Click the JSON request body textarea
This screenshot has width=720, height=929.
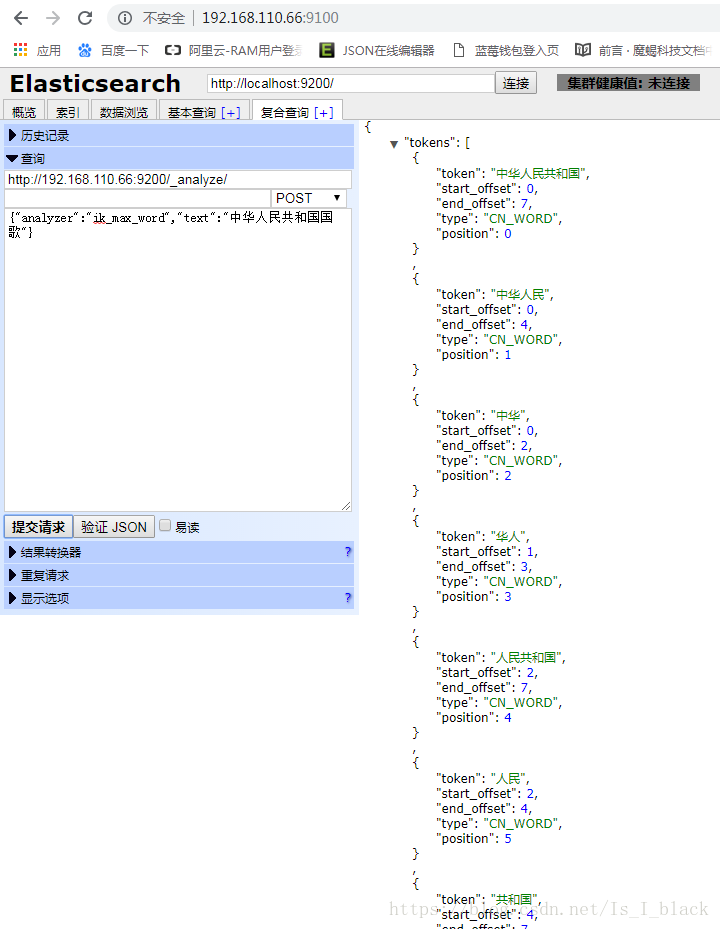tap(178, 359)
